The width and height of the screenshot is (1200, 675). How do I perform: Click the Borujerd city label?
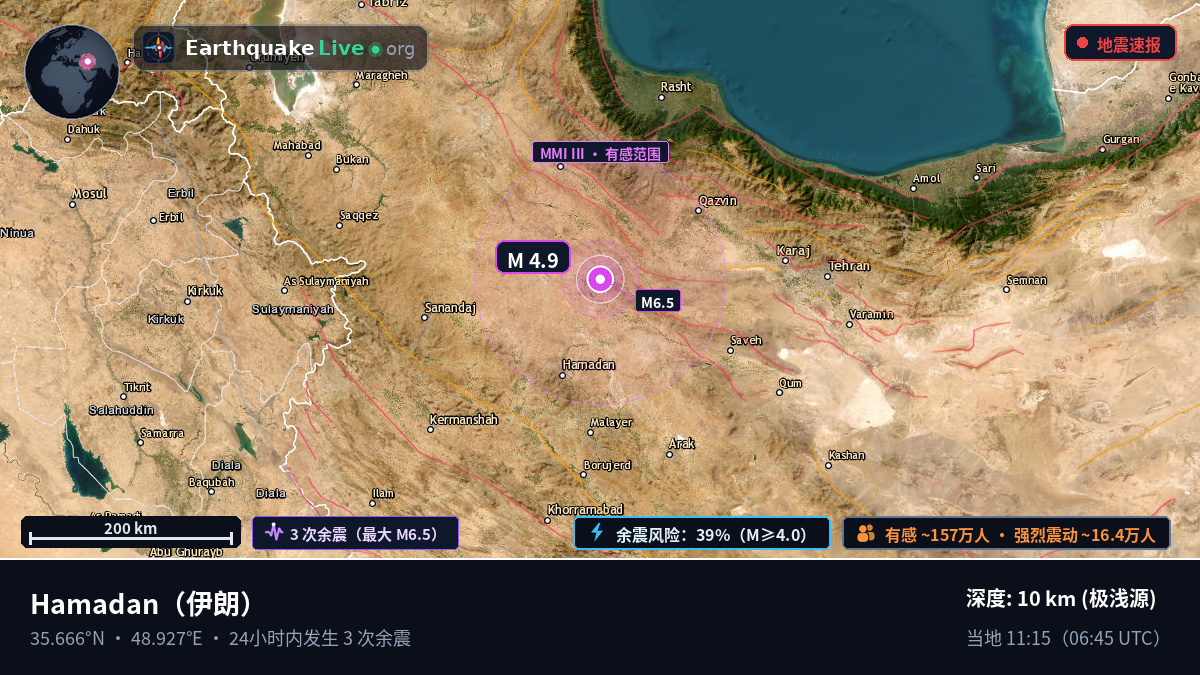tap(608, 465)
